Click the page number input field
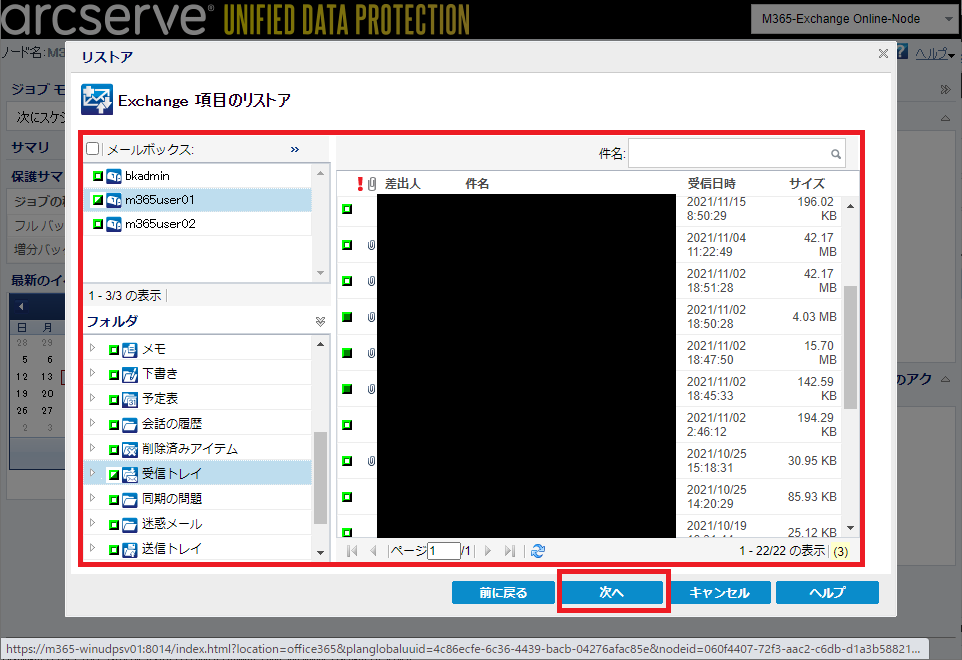The image size is (962, 660). point(444,551)
